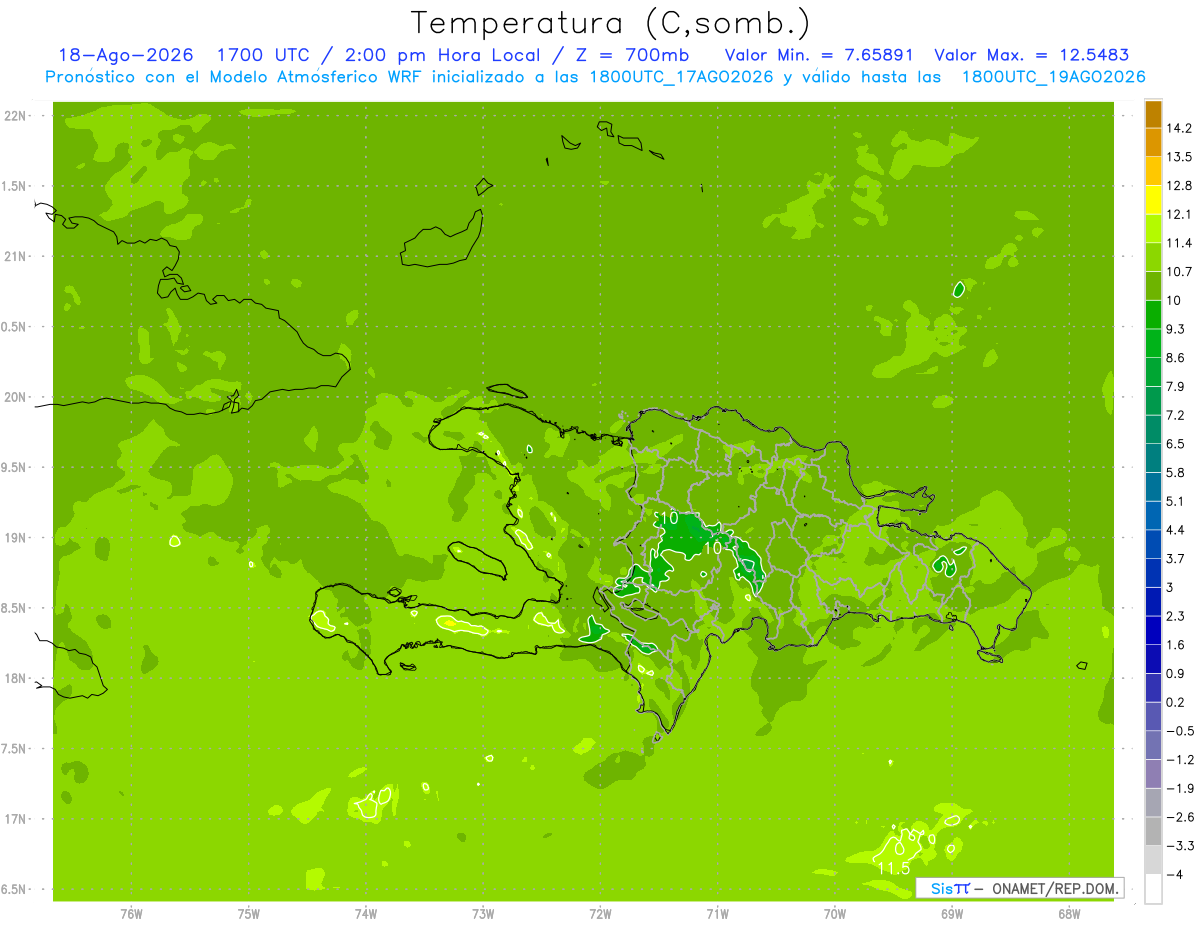Click the '76W' longitude label
Screen dimensions: 1200x927
tap(131, 913)
